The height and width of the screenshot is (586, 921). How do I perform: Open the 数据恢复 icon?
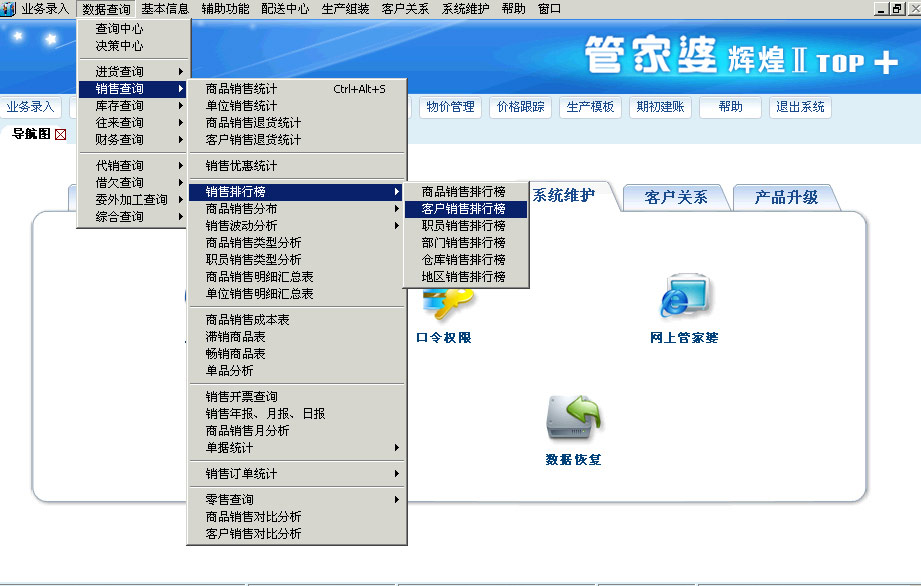573,418
